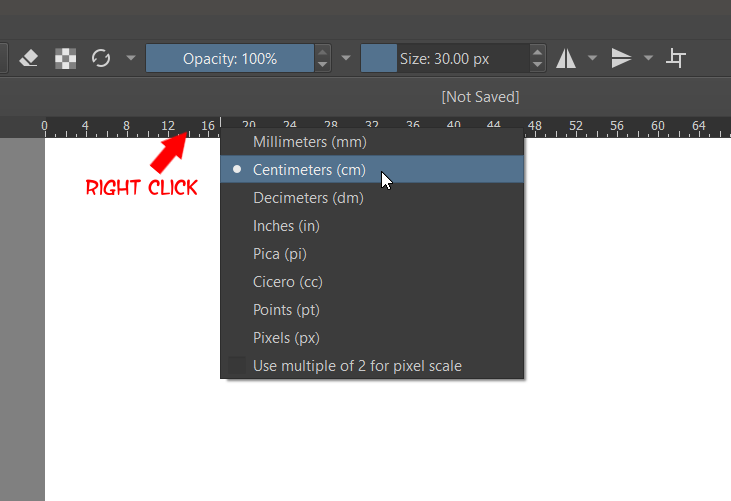Viewport: 731px width, 501px height.
Task: Click the [Not Saved] document tab
Action: (480, 97)
